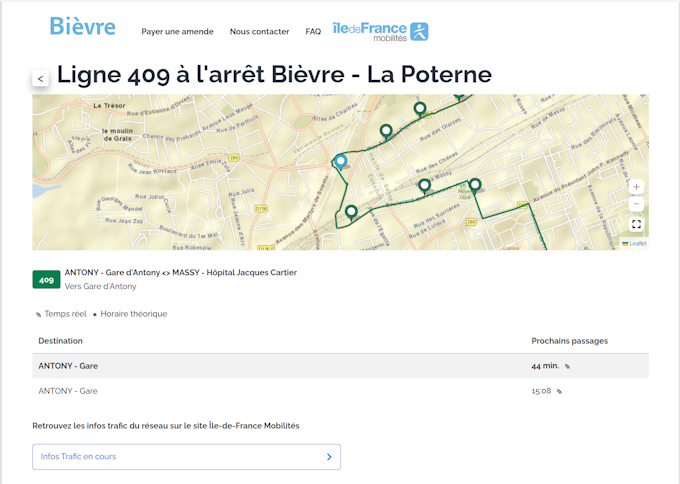Expand the Infos Trafic en cours panel
Screen dimensions: 680x484
[186, 457]
